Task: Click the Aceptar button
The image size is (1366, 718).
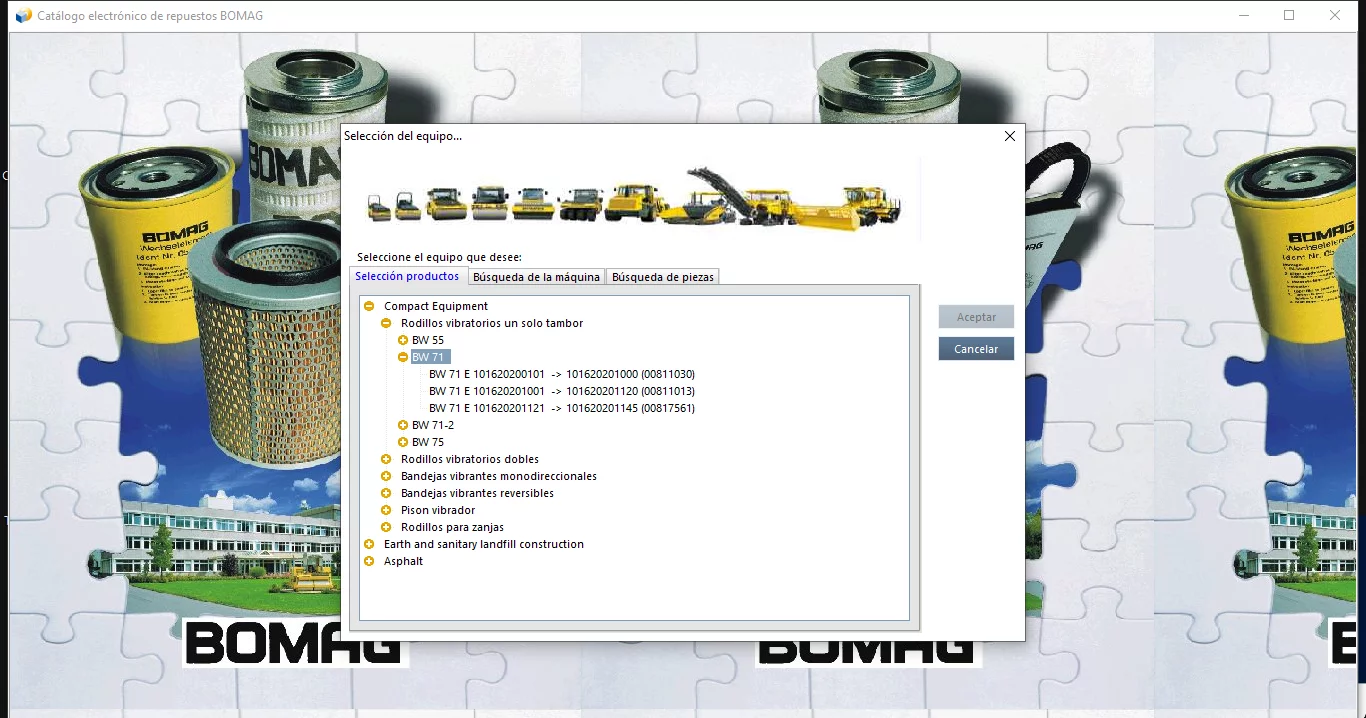Action: click(x=975, y=316)
